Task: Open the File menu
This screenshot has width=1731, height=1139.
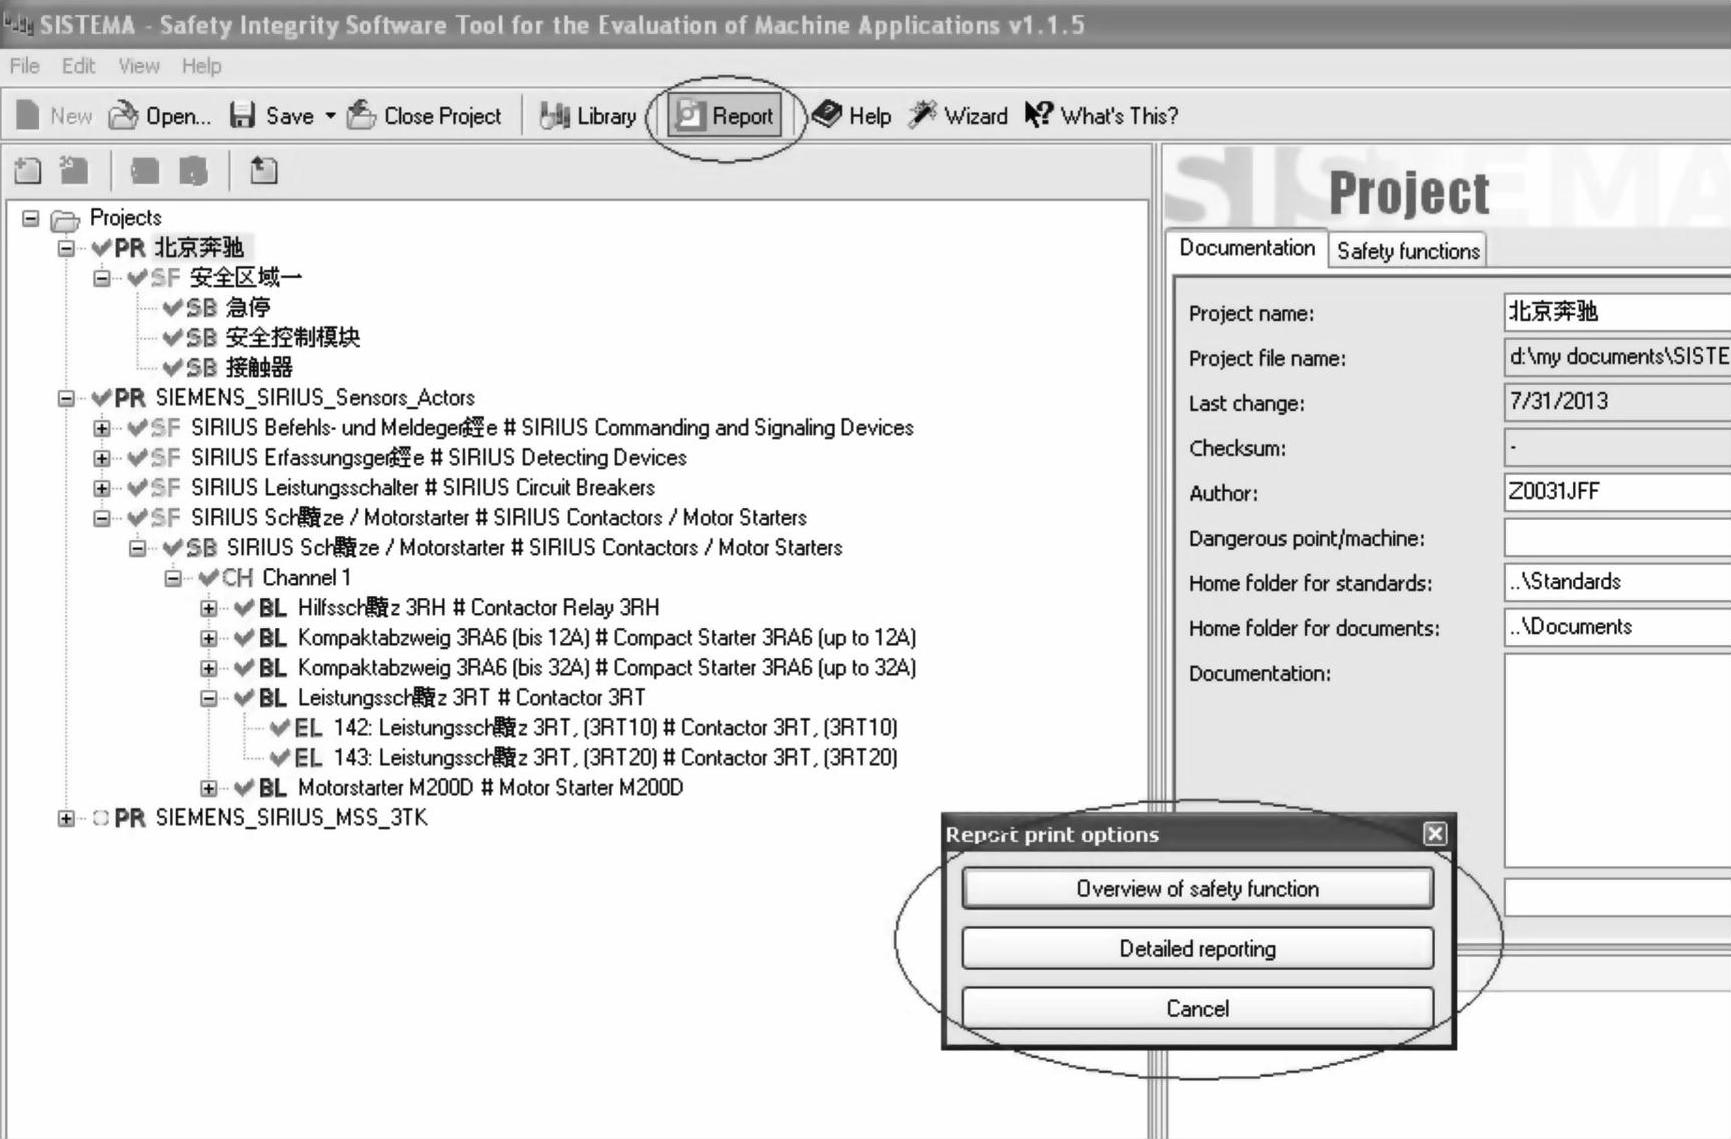Action: click(x=24, y=66)
